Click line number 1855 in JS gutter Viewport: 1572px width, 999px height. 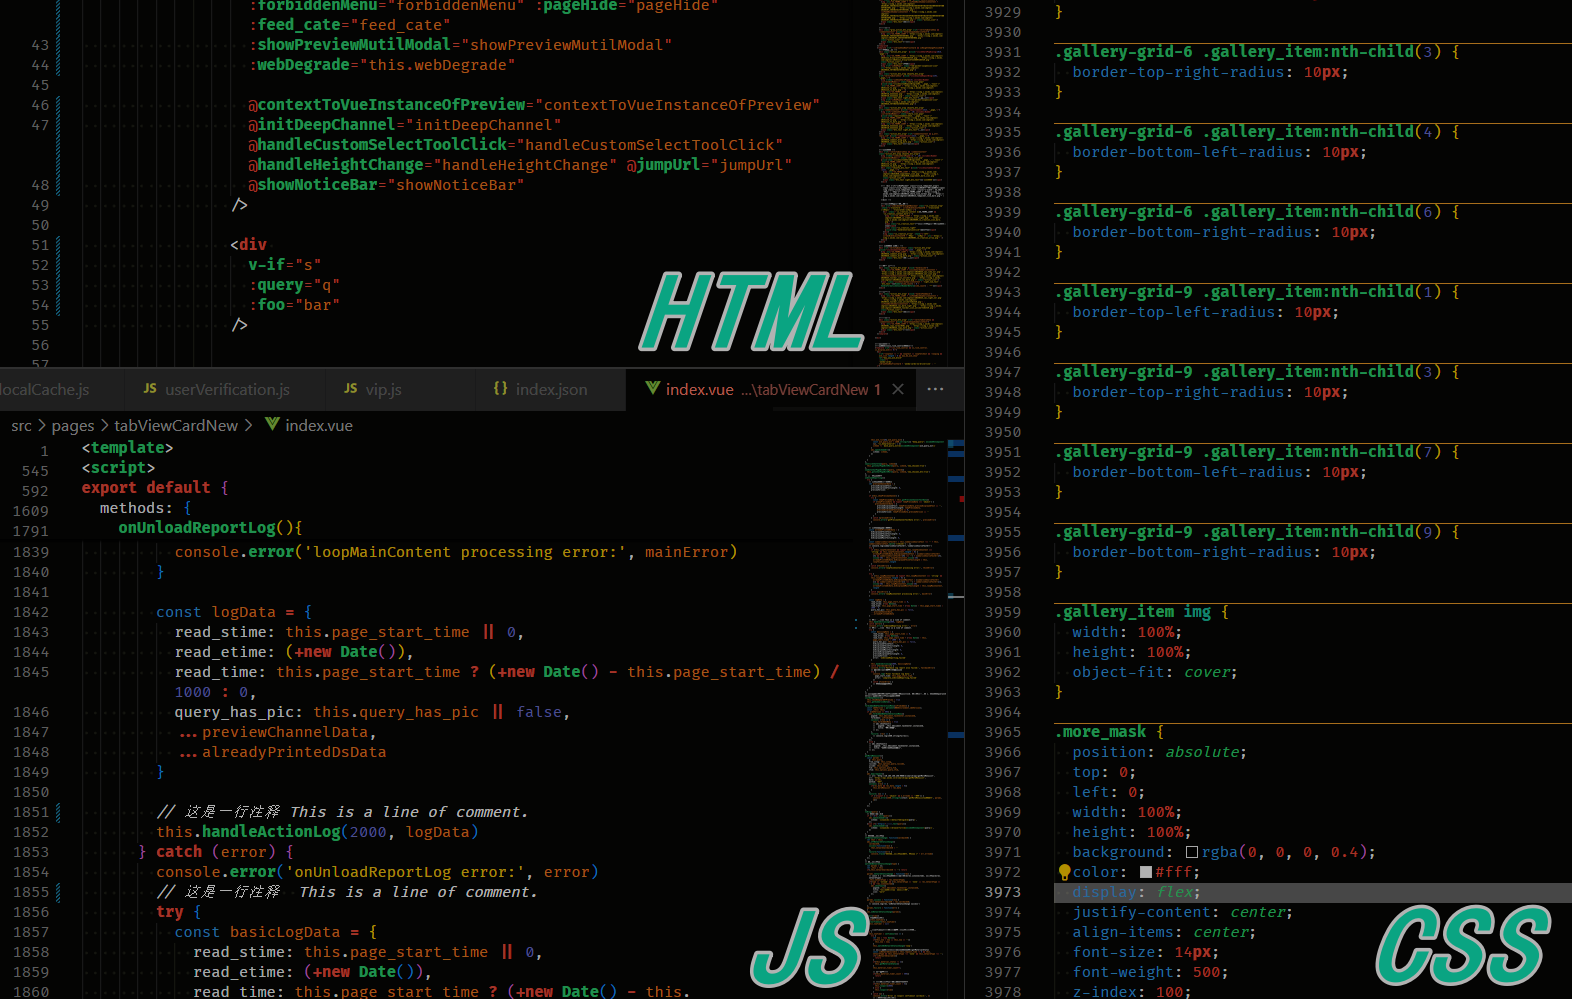[30, 892]
